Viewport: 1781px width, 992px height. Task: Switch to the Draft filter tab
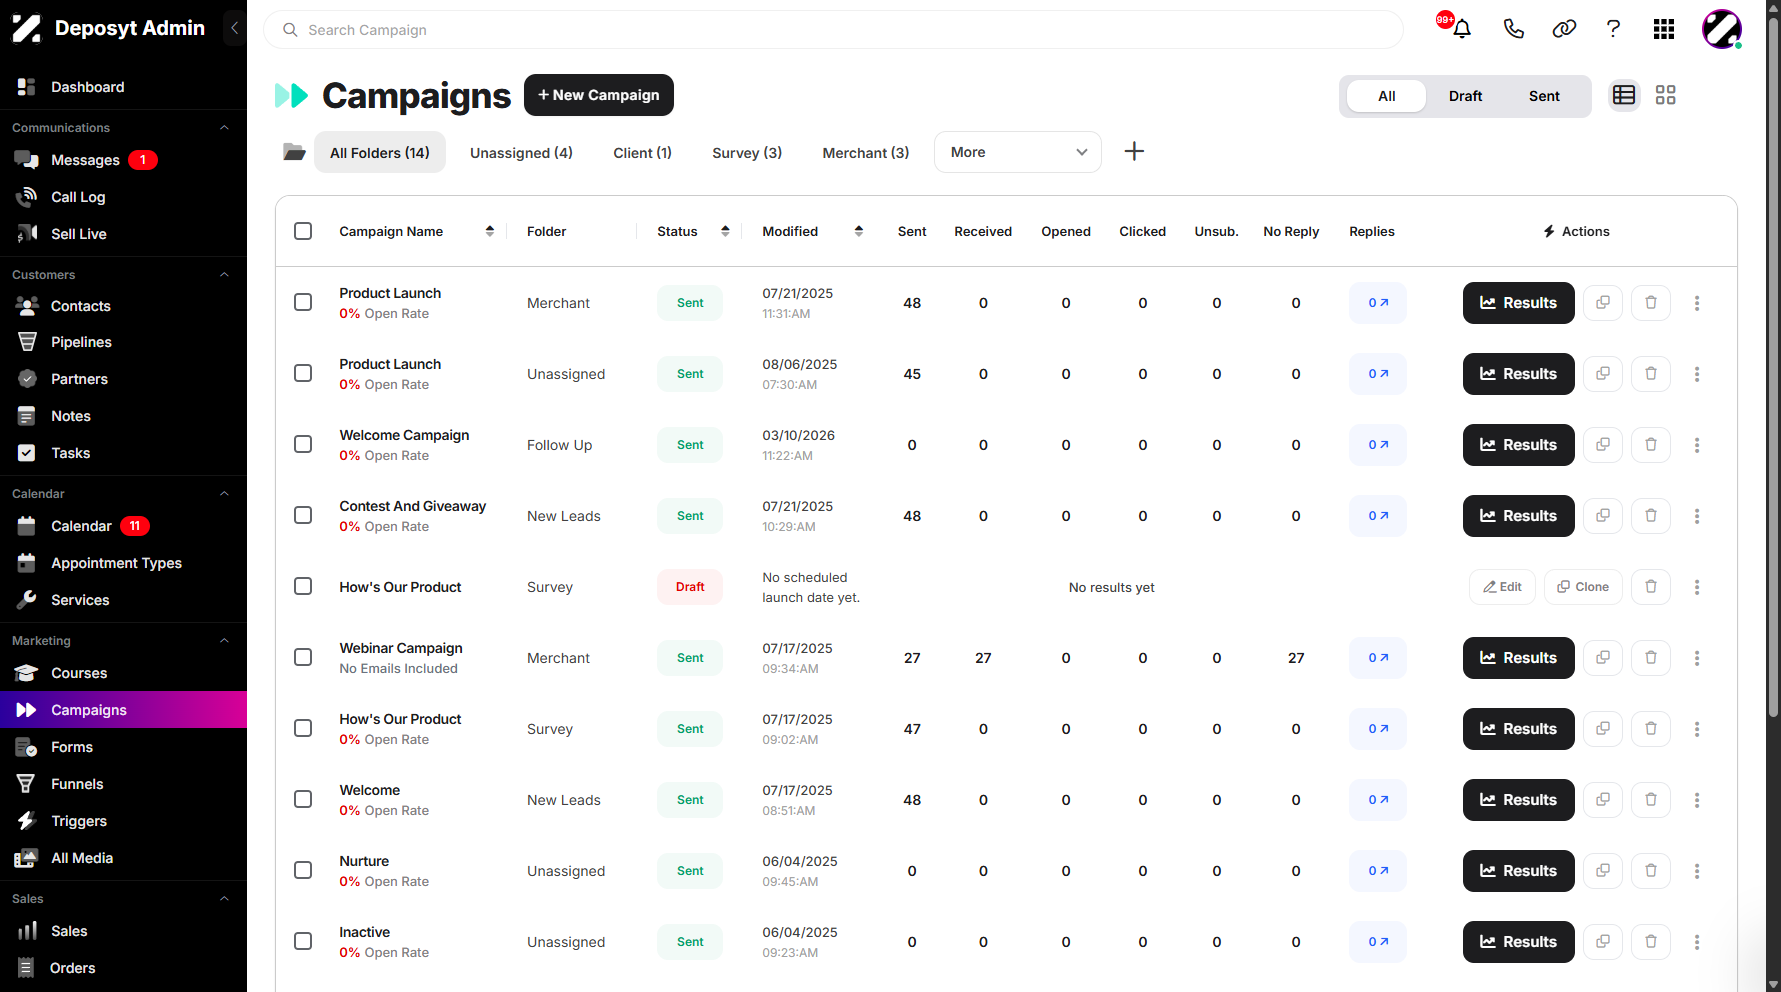[1465, 96]
